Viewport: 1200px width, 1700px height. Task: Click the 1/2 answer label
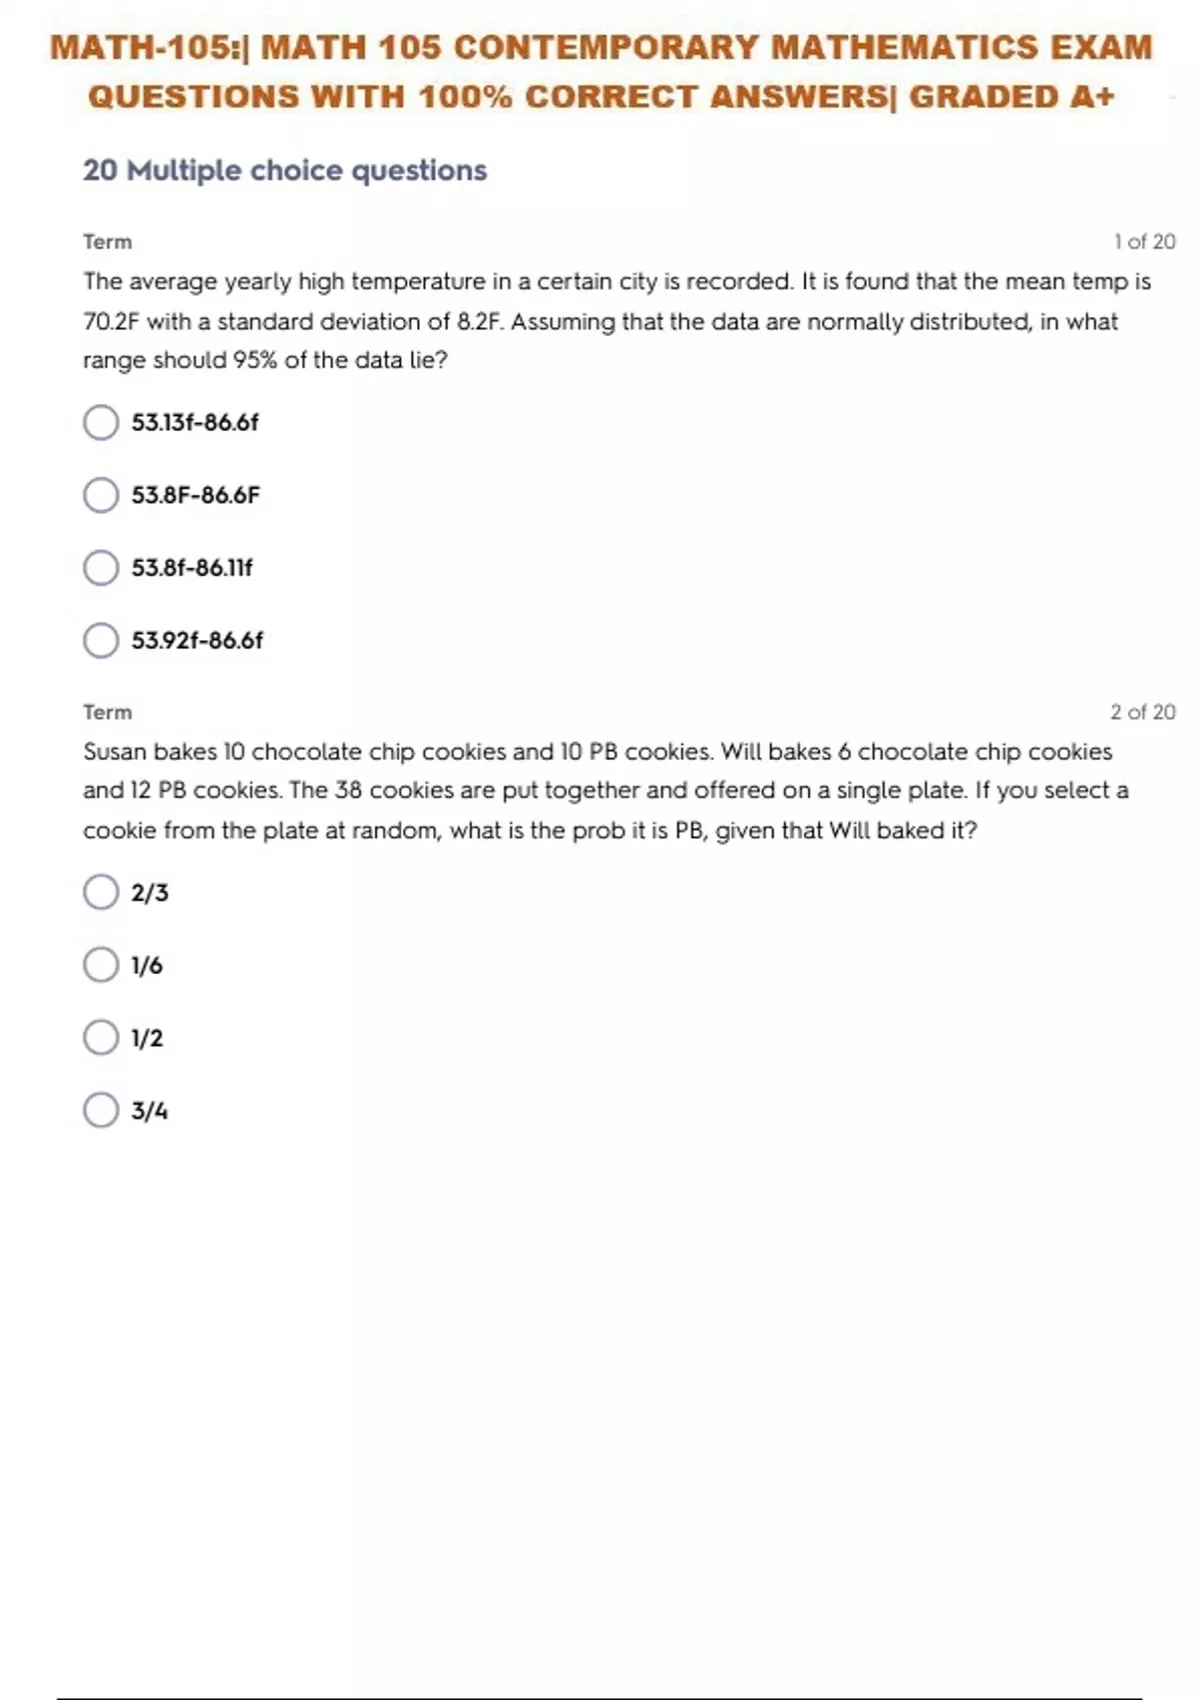(147, 1038)
